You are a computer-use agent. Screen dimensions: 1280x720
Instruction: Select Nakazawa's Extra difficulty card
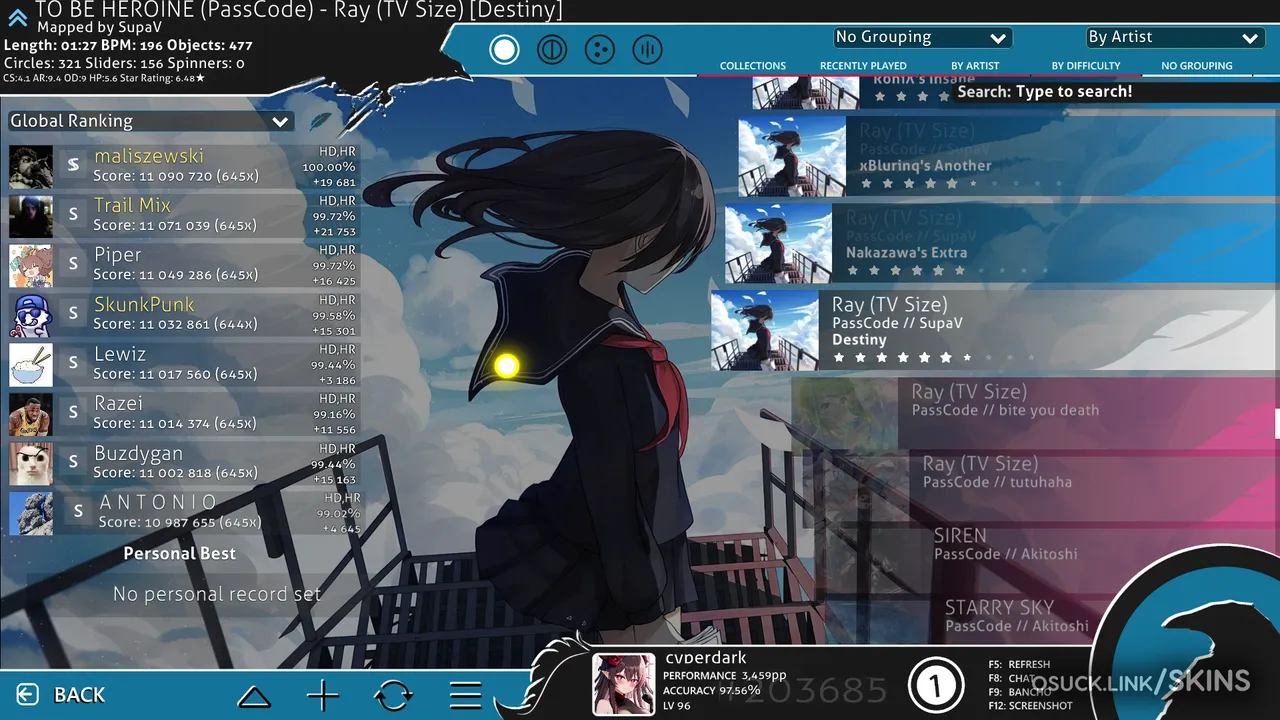[x=1002, y=244]
